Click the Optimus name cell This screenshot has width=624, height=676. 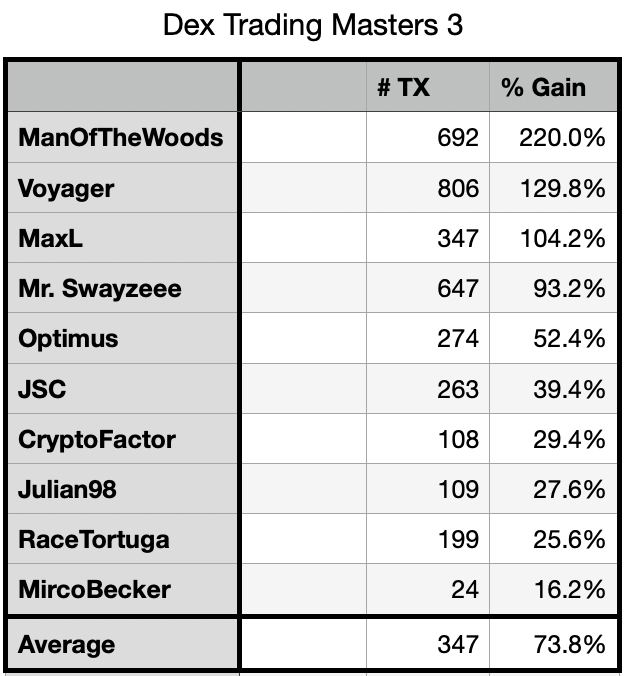tap(122, 338)
